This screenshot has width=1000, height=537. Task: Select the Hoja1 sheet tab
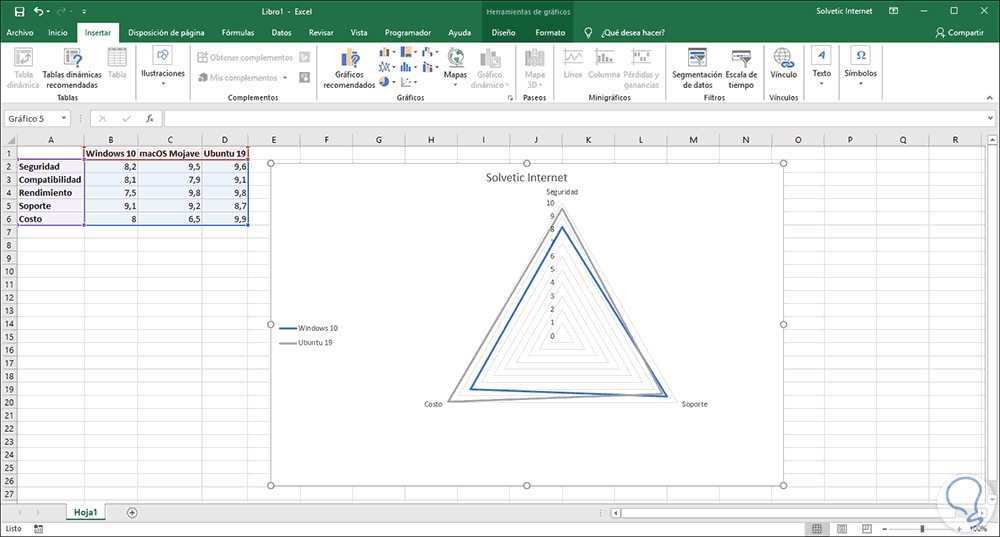click(85, 512)
